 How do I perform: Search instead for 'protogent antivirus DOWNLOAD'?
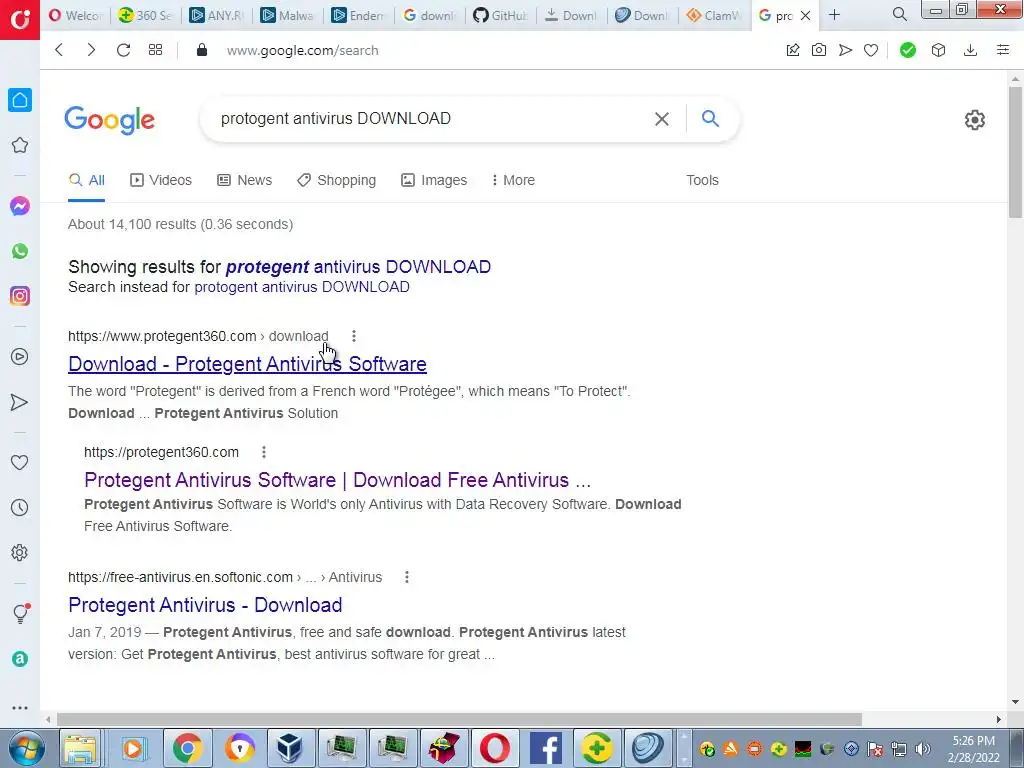click(x=302, y=287)
